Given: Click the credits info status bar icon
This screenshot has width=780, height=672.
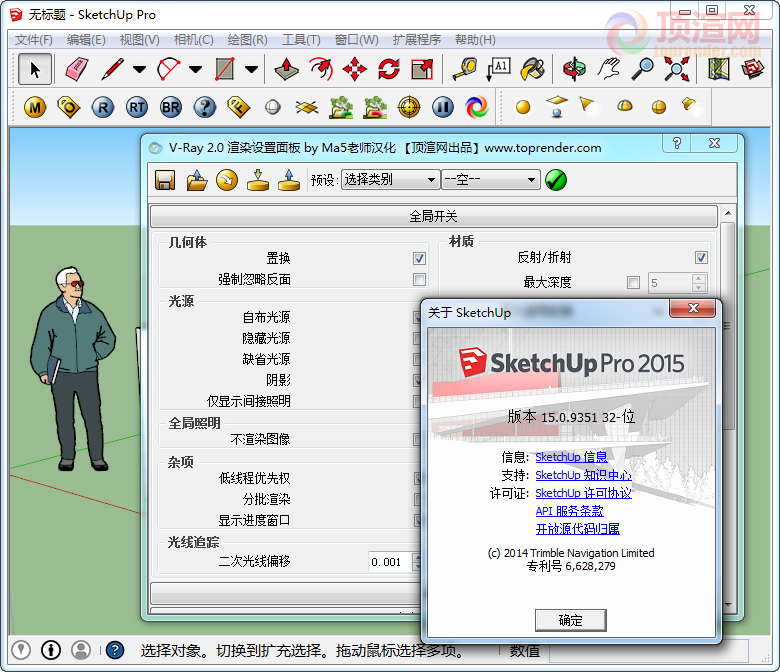Looking at the screenshot, I should point(51,650).
